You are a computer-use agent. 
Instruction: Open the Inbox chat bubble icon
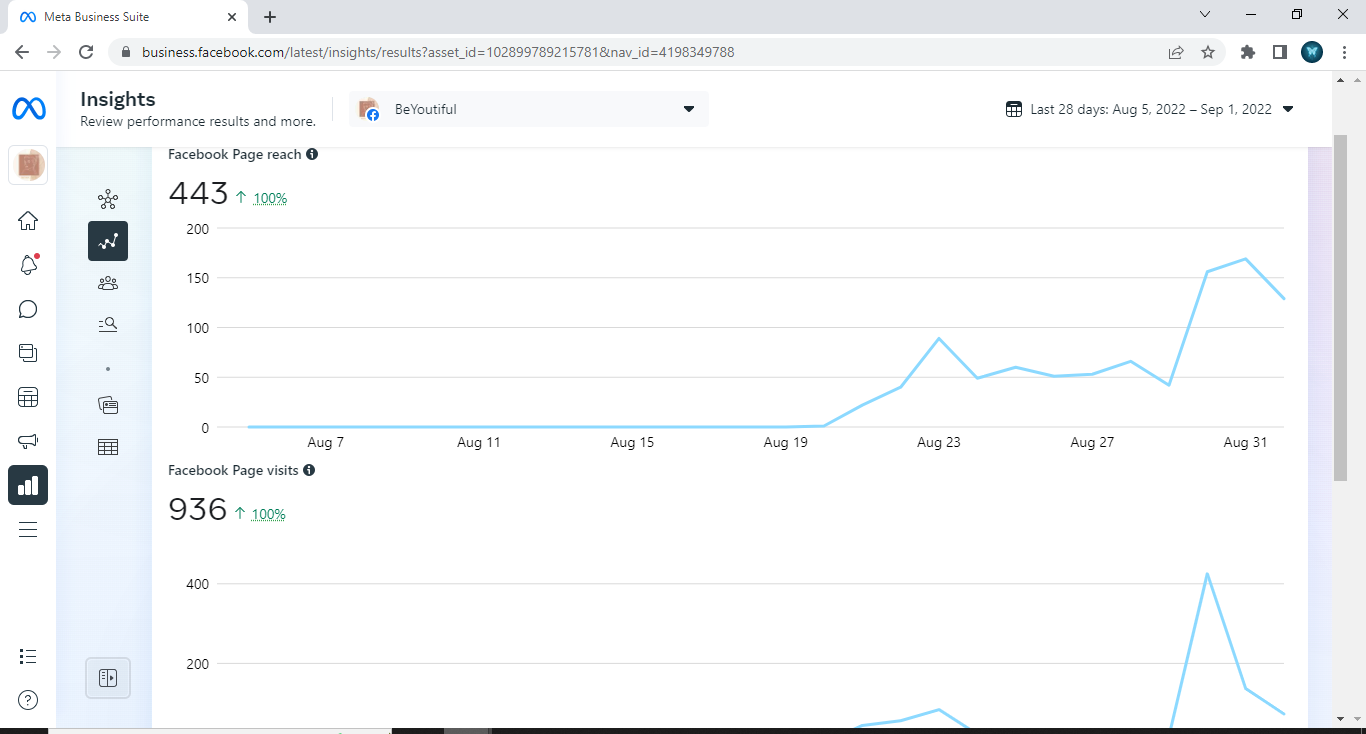pos(28,309)
